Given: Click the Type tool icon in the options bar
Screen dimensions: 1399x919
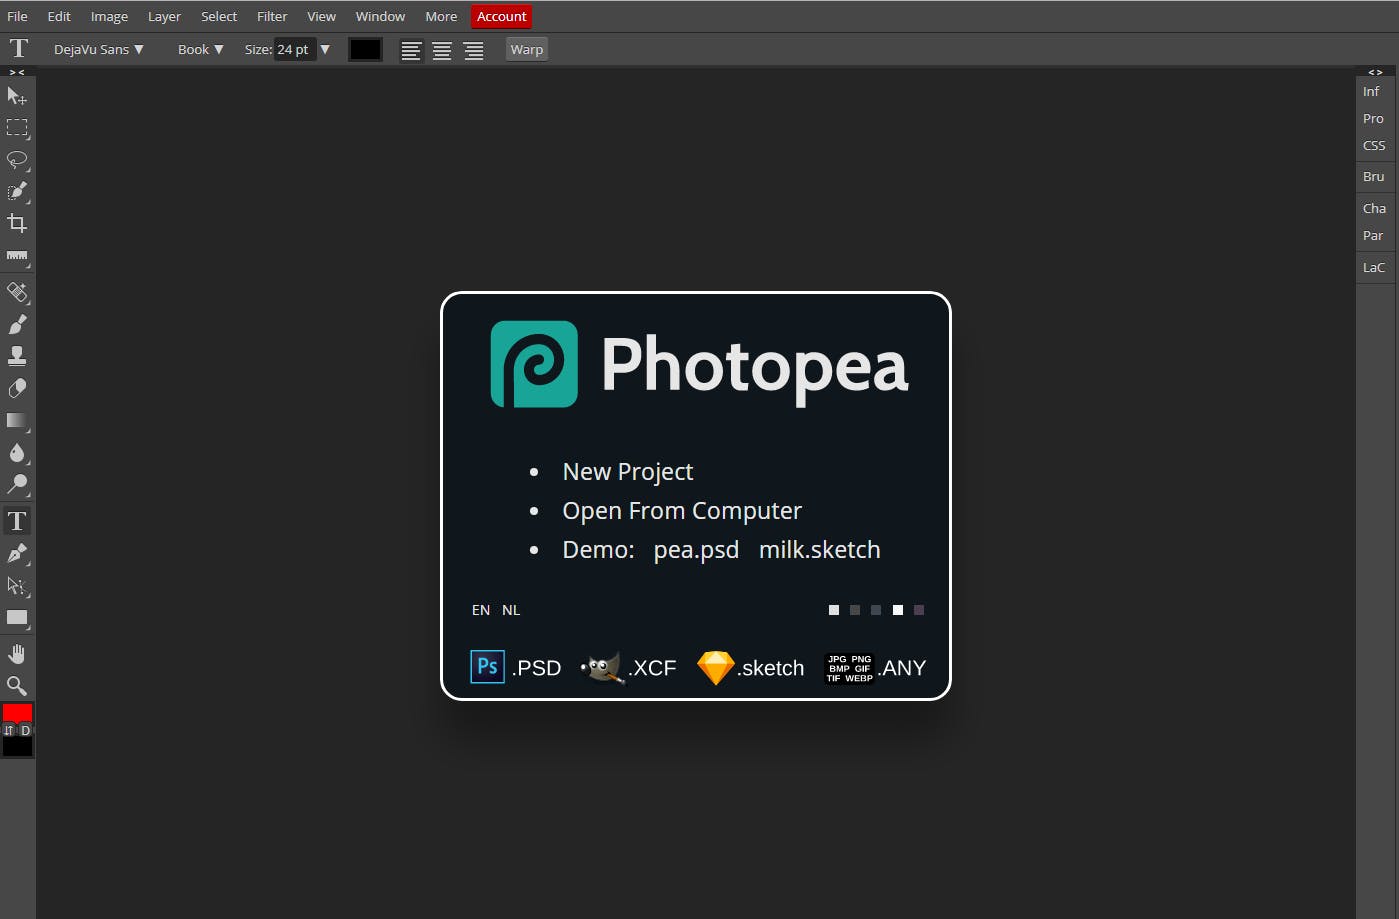Looking at the screenshot, I should click(19, 49).
